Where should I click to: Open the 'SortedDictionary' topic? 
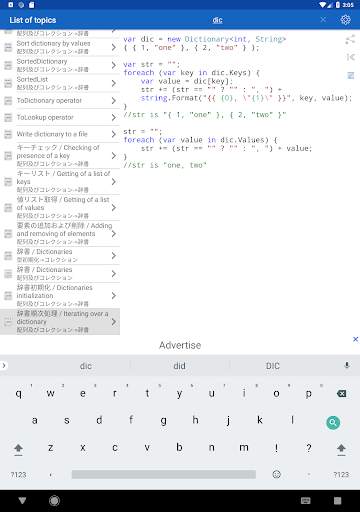coord(60,65)
